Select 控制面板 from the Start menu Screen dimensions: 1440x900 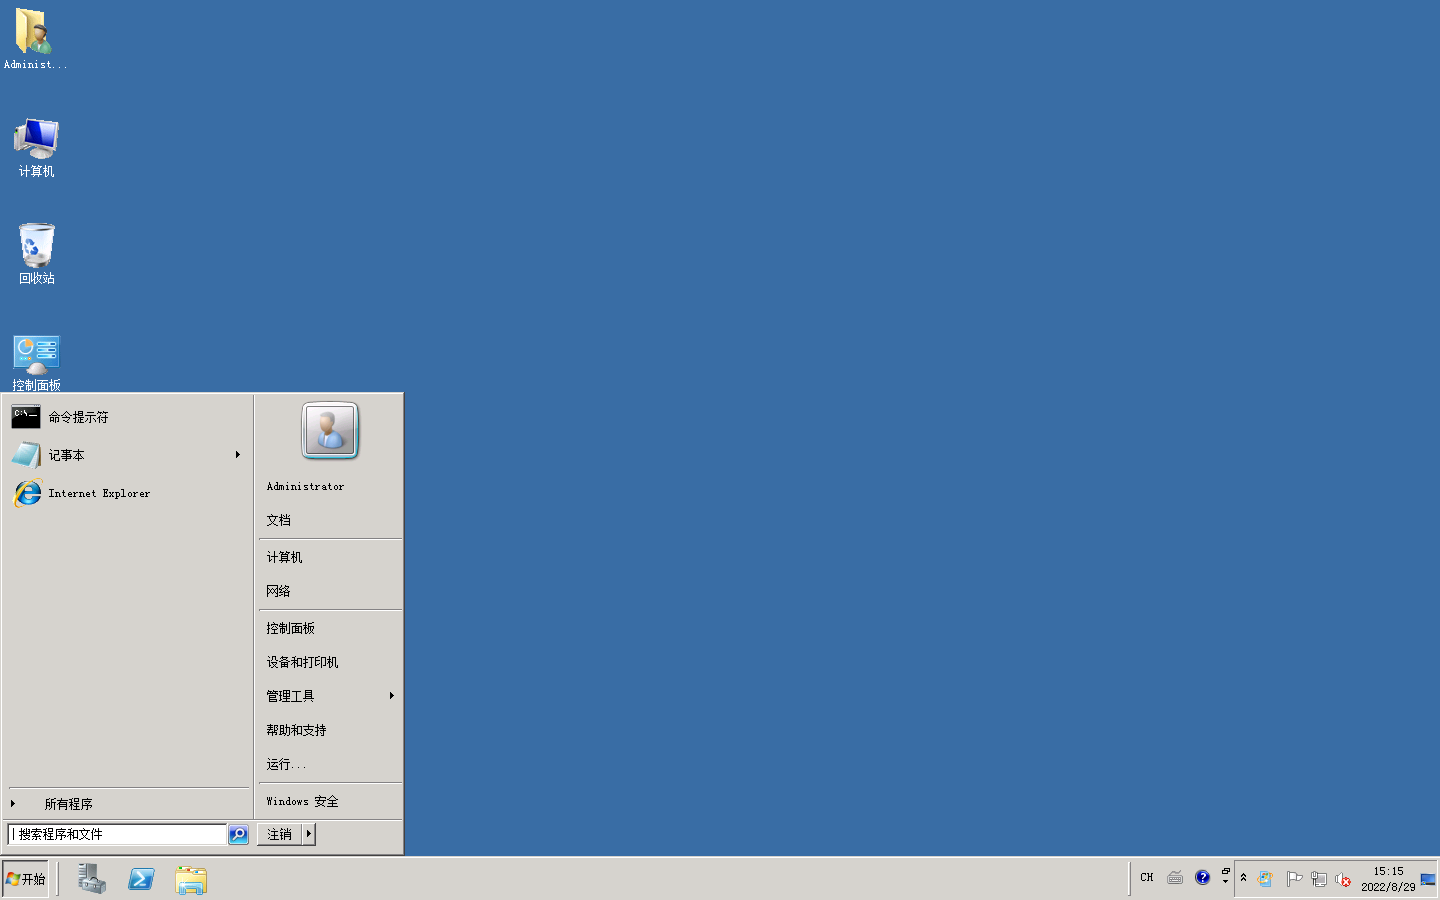coord(291,628)
